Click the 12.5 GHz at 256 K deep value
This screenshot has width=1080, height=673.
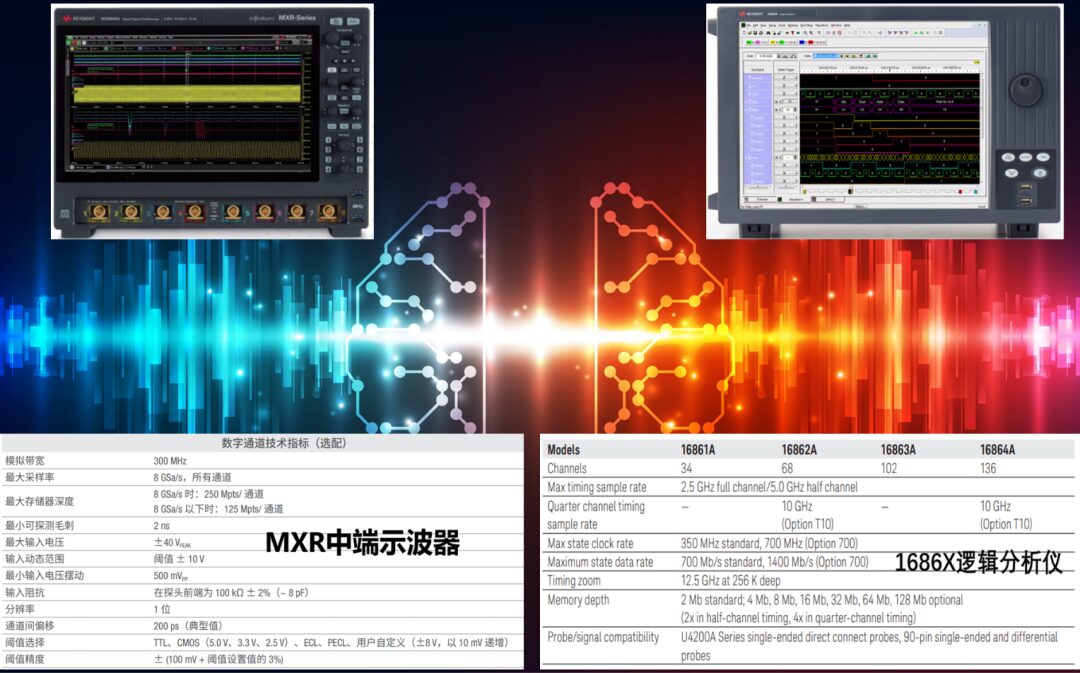coord(731,581)
